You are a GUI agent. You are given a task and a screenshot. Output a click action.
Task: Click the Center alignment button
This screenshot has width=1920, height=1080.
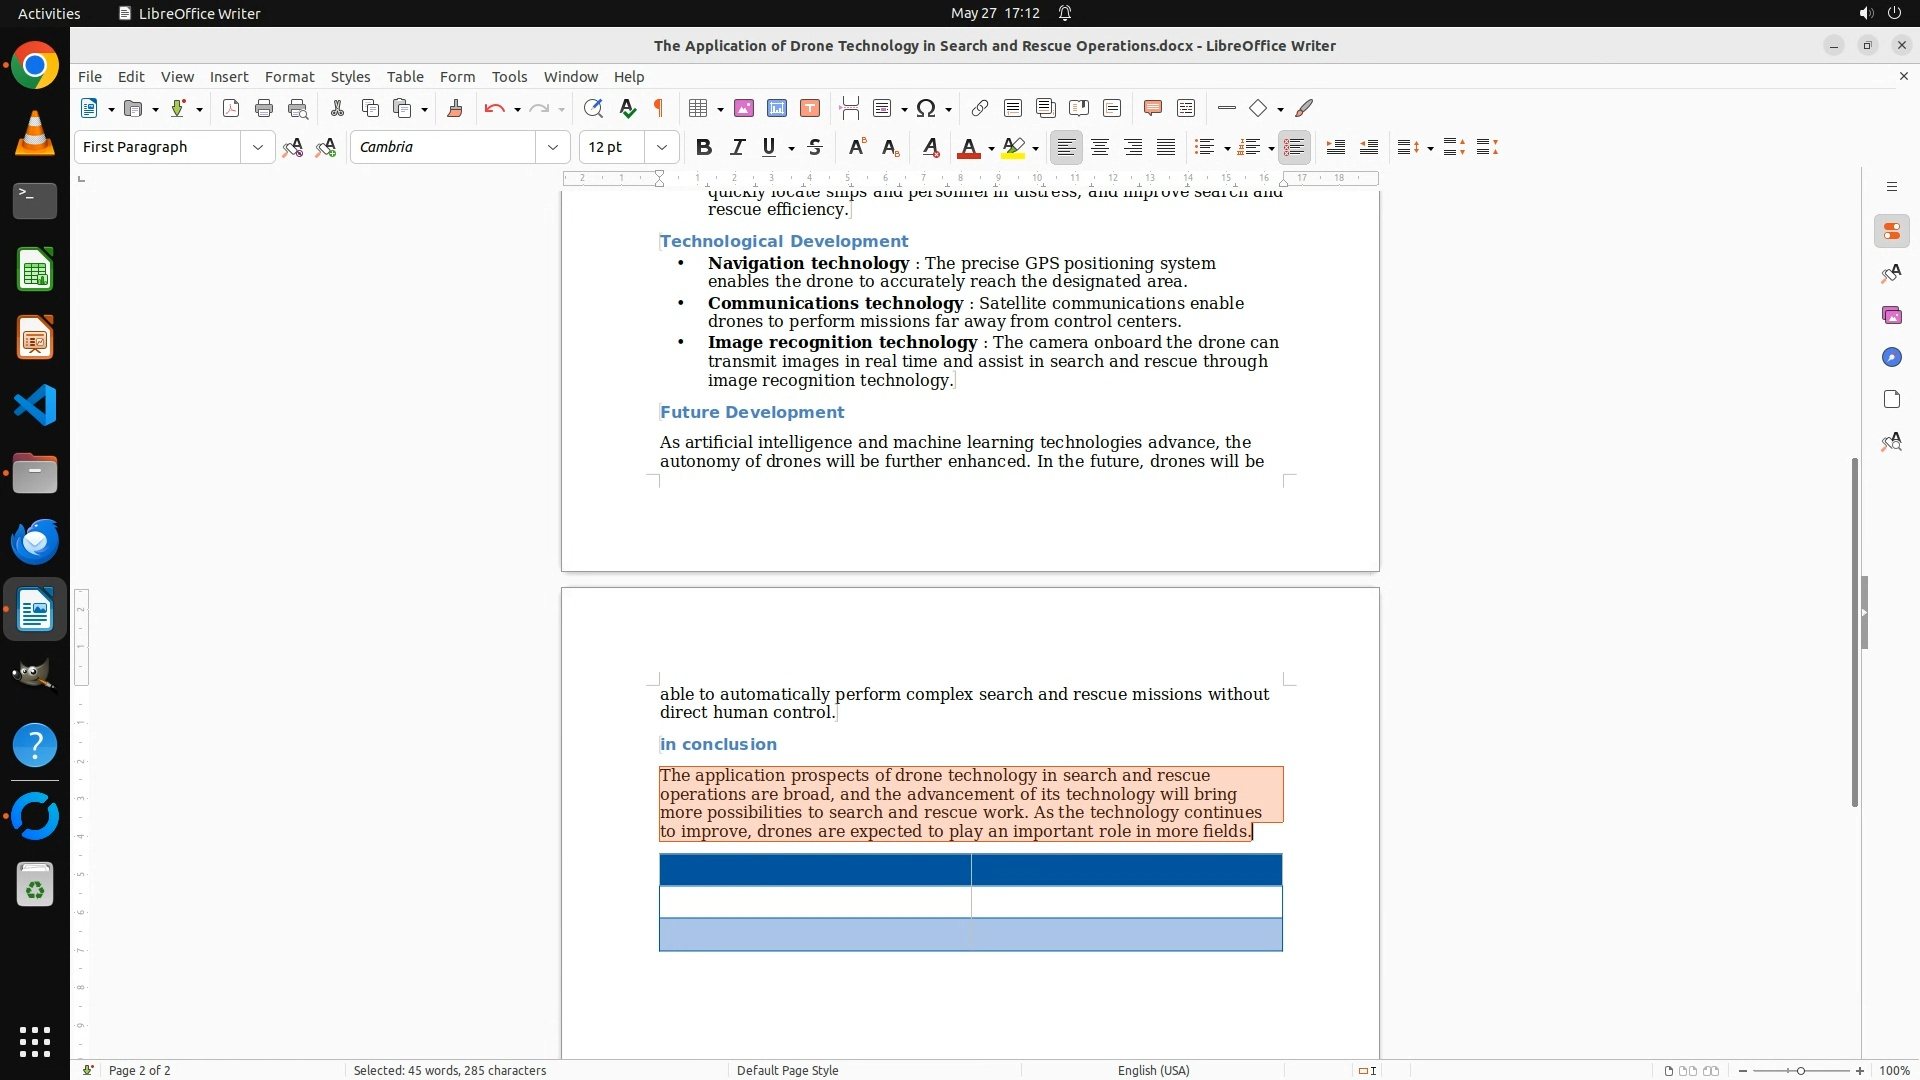[x=1100, y=147]
